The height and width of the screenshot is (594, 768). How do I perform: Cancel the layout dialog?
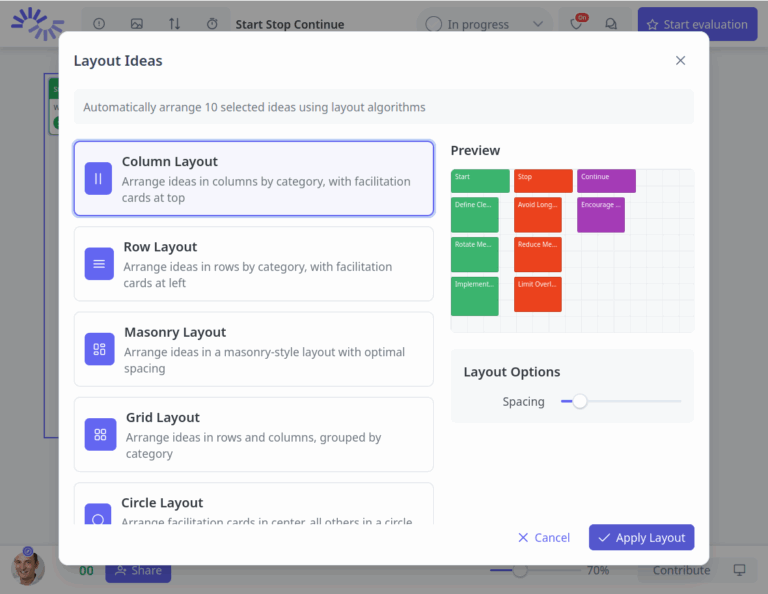pos(544,537)
